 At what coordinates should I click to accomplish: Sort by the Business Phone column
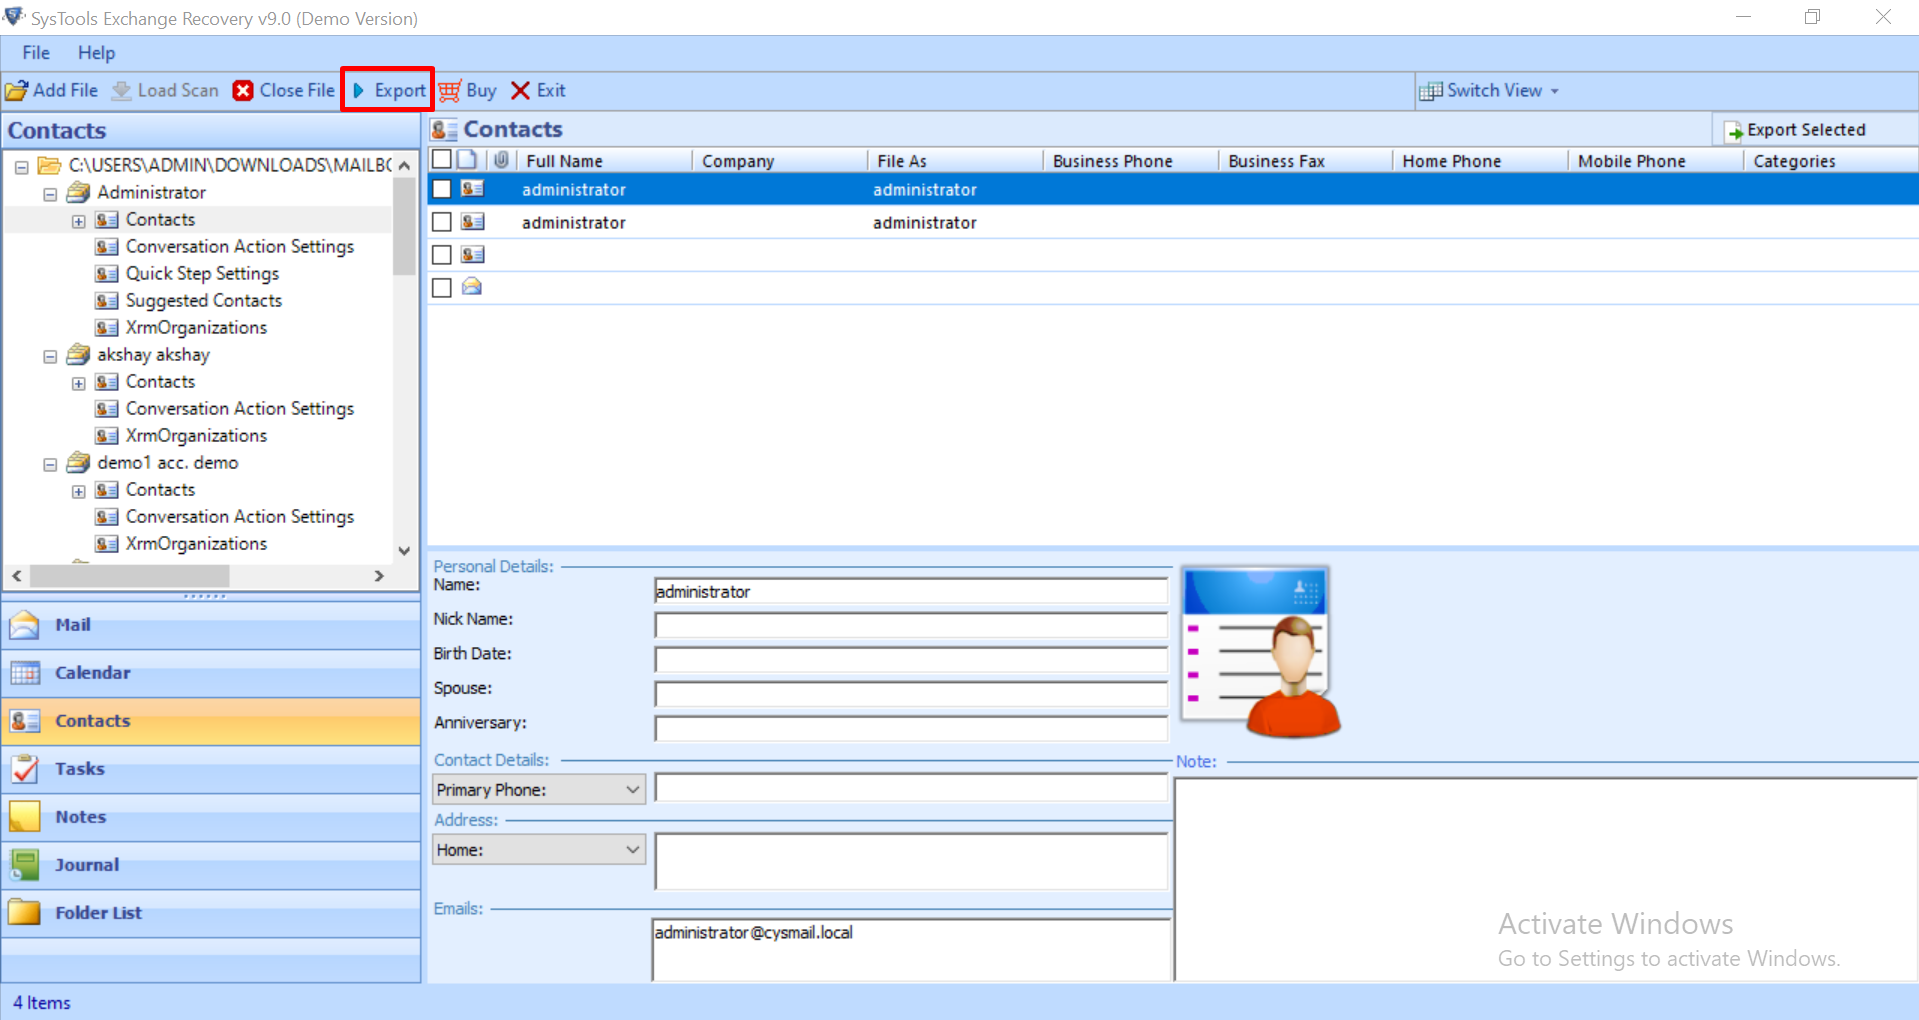click(x=1131, y=161)
